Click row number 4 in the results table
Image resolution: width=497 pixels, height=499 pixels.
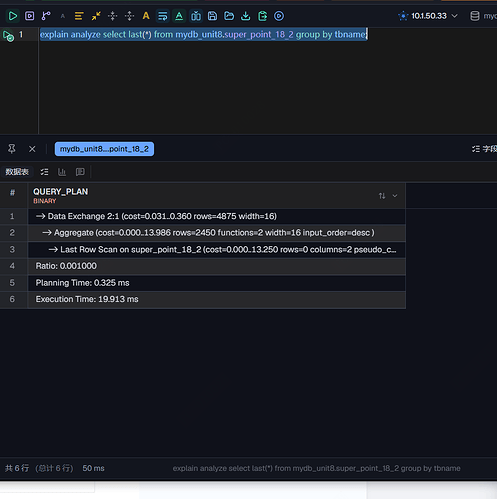pos(12,266)
